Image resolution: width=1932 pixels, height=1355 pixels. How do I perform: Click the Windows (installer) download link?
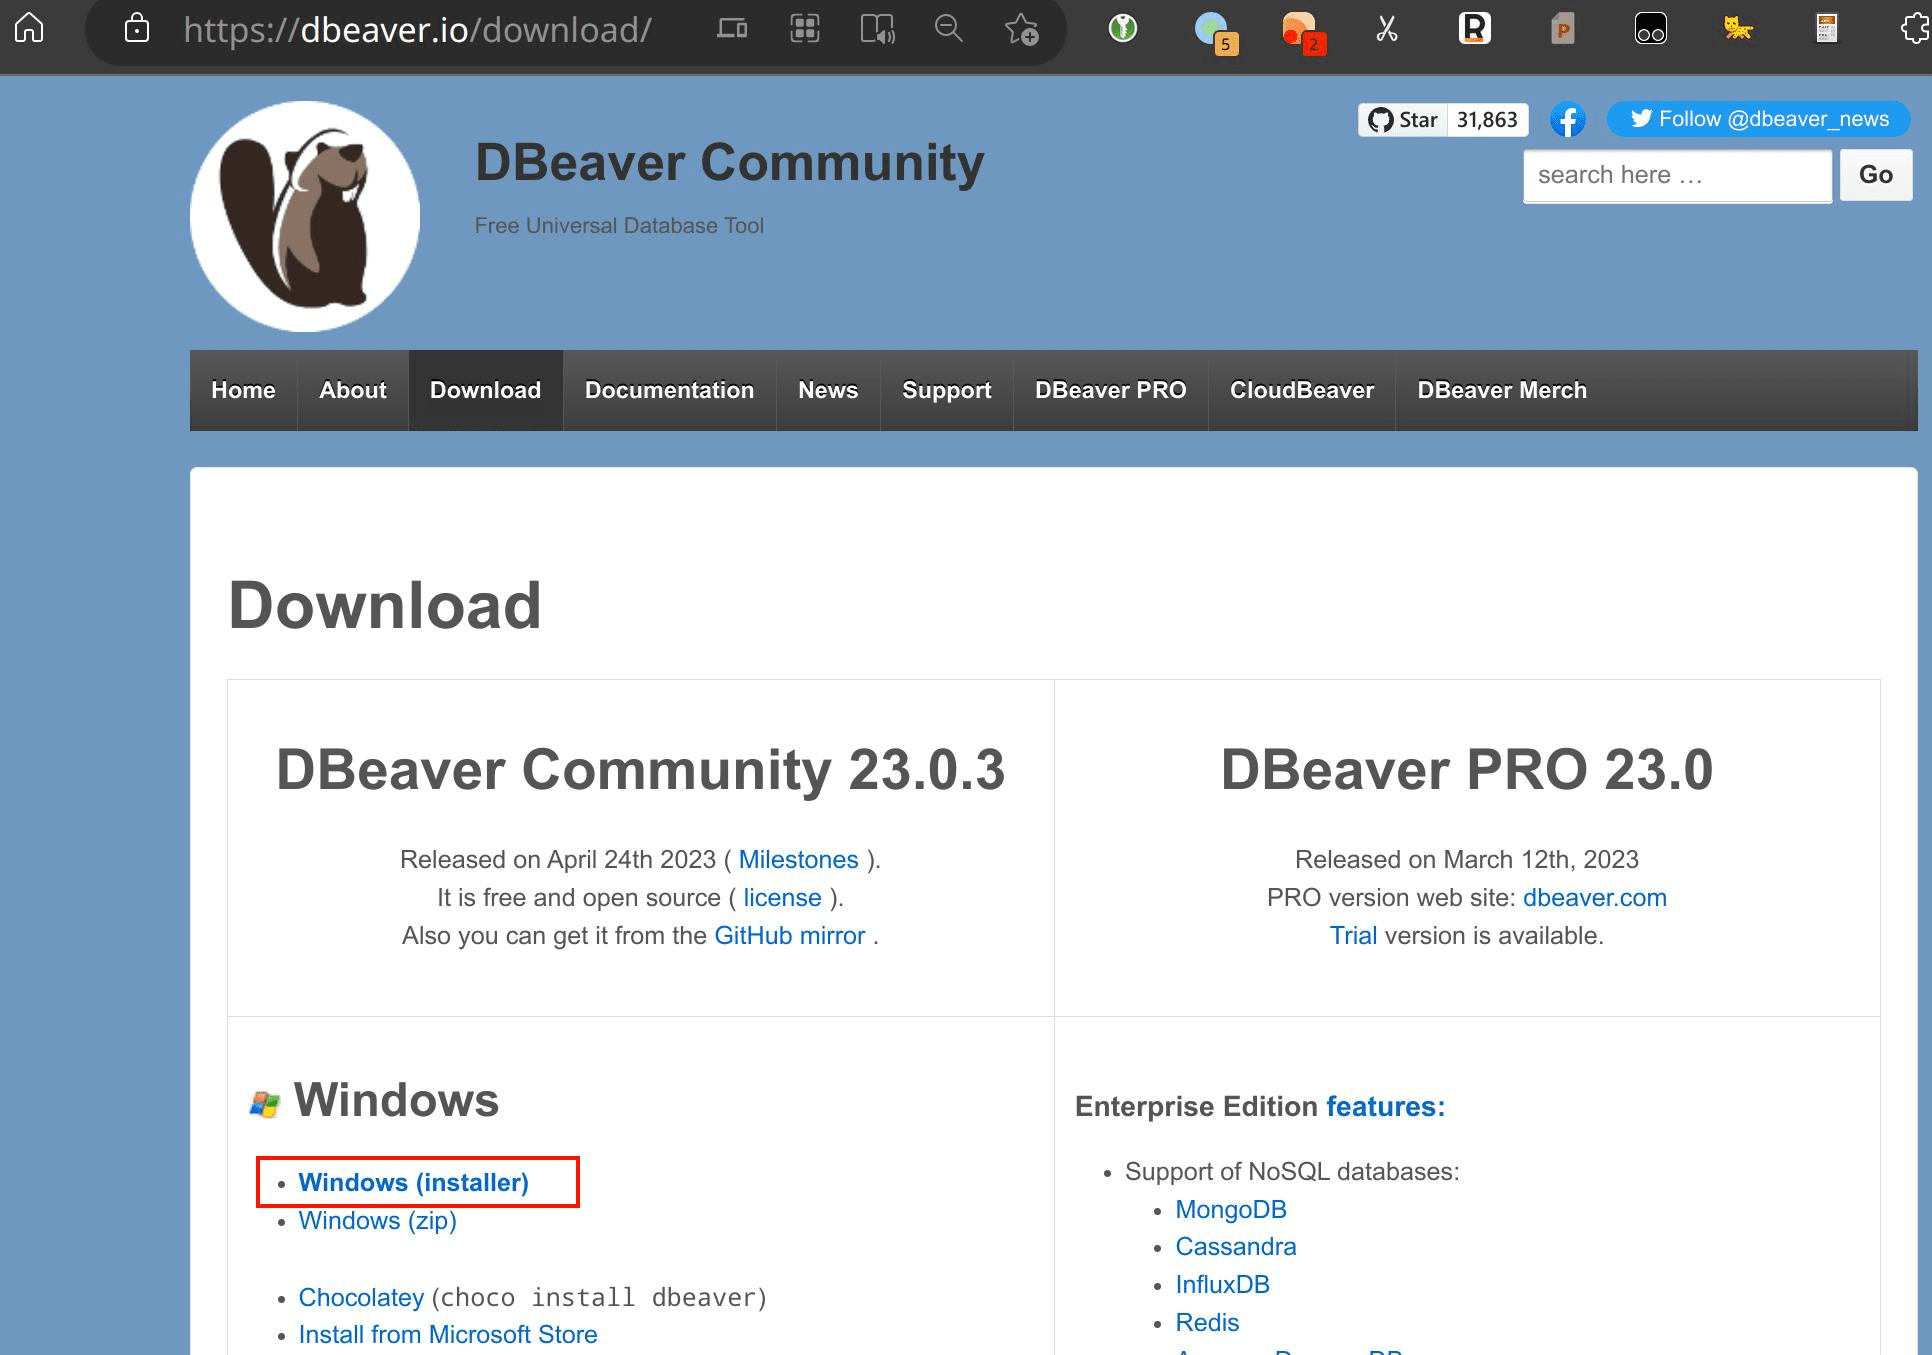coord(413,1182)
